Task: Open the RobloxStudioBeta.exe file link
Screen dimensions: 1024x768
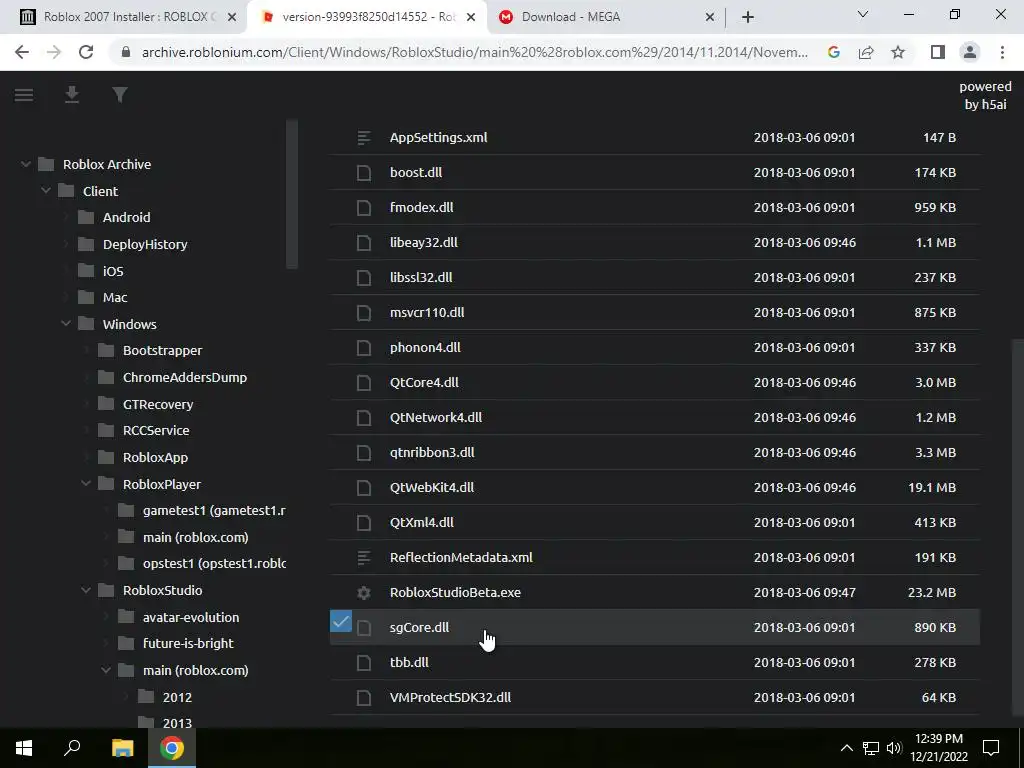Action: [x=455, y=592]
